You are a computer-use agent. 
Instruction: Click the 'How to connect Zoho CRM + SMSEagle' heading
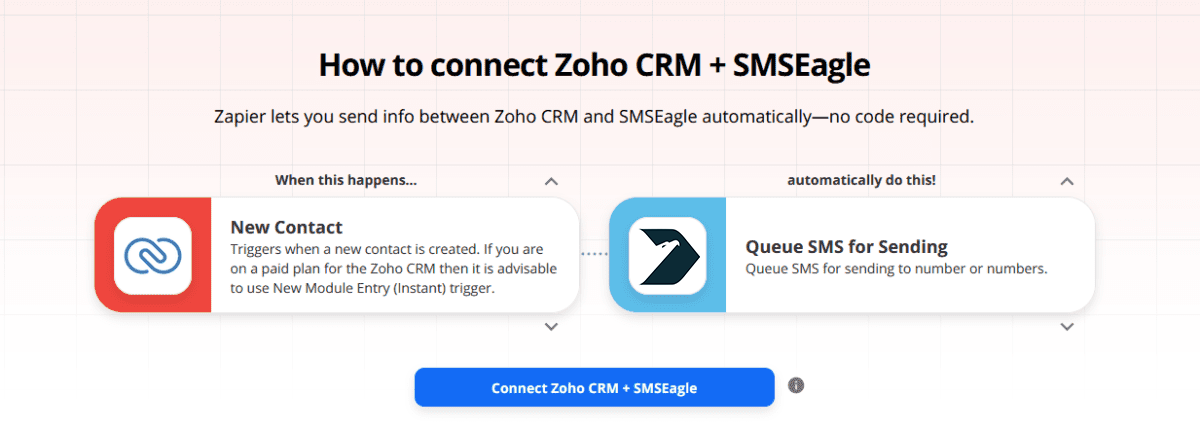click(594, 66)
